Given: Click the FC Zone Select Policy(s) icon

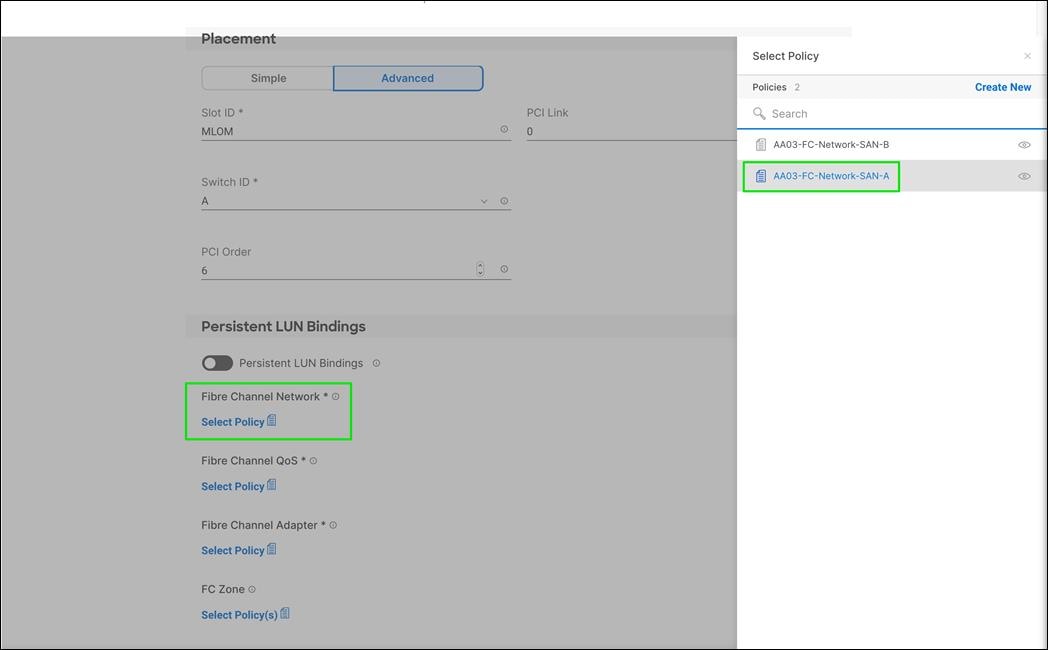Looking at the screenshot, I should coord(287,612).
